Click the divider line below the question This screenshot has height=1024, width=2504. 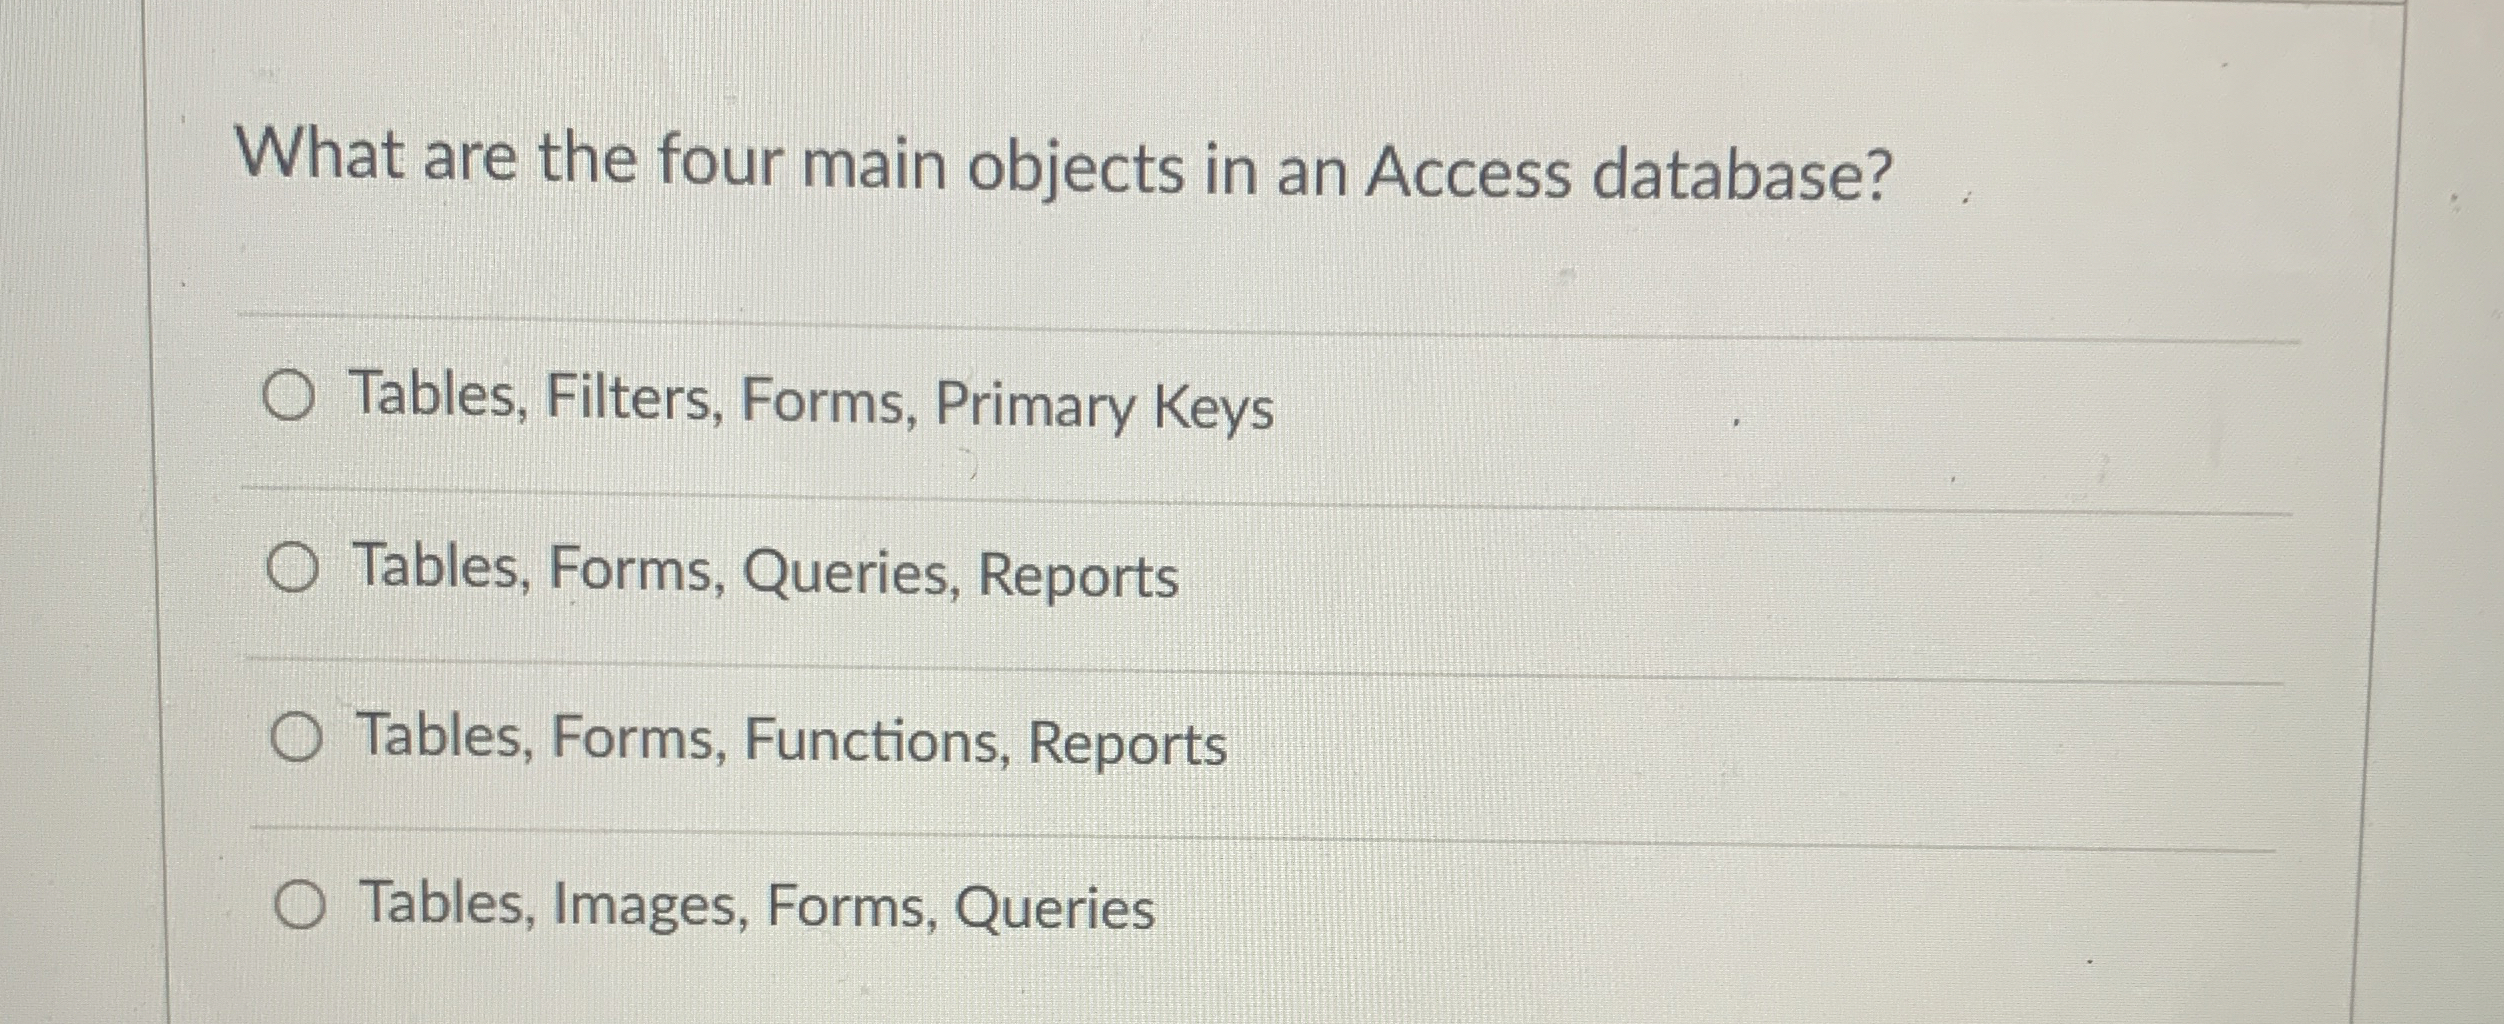click(1200, 313)
